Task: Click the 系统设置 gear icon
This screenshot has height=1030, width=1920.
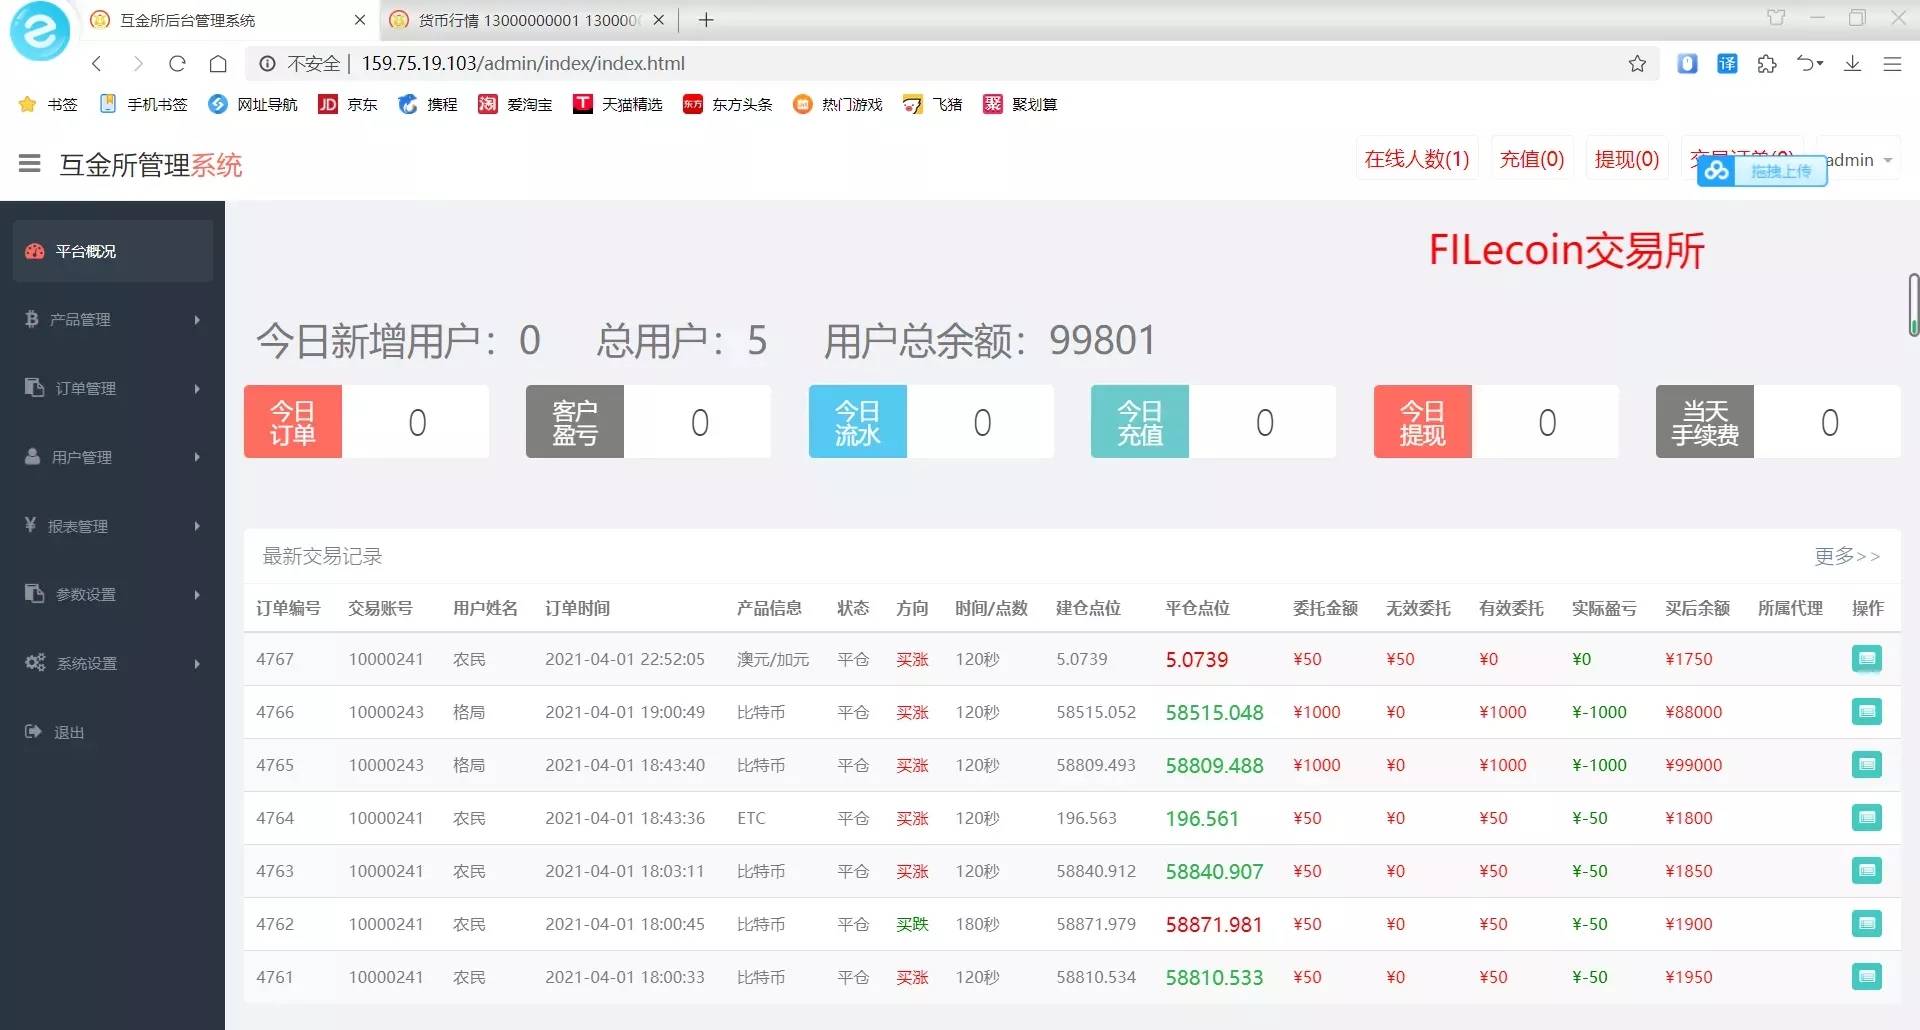Action: click(33, 663)
